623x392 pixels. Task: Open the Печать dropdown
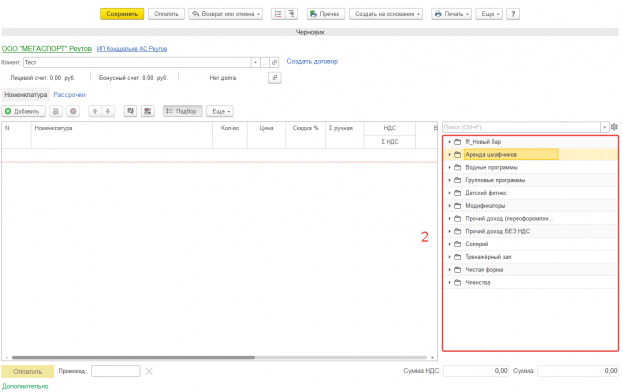tap(451, 14)
